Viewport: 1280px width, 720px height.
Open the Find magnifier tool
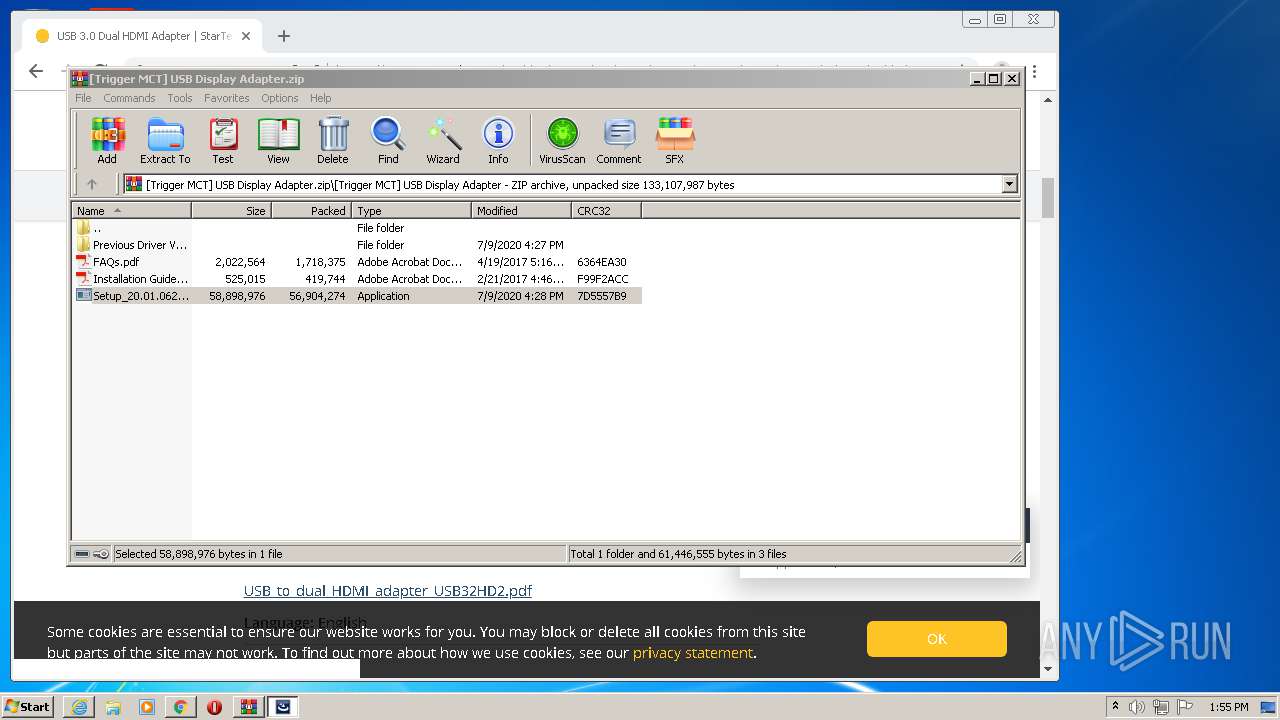tap(388, 141)
